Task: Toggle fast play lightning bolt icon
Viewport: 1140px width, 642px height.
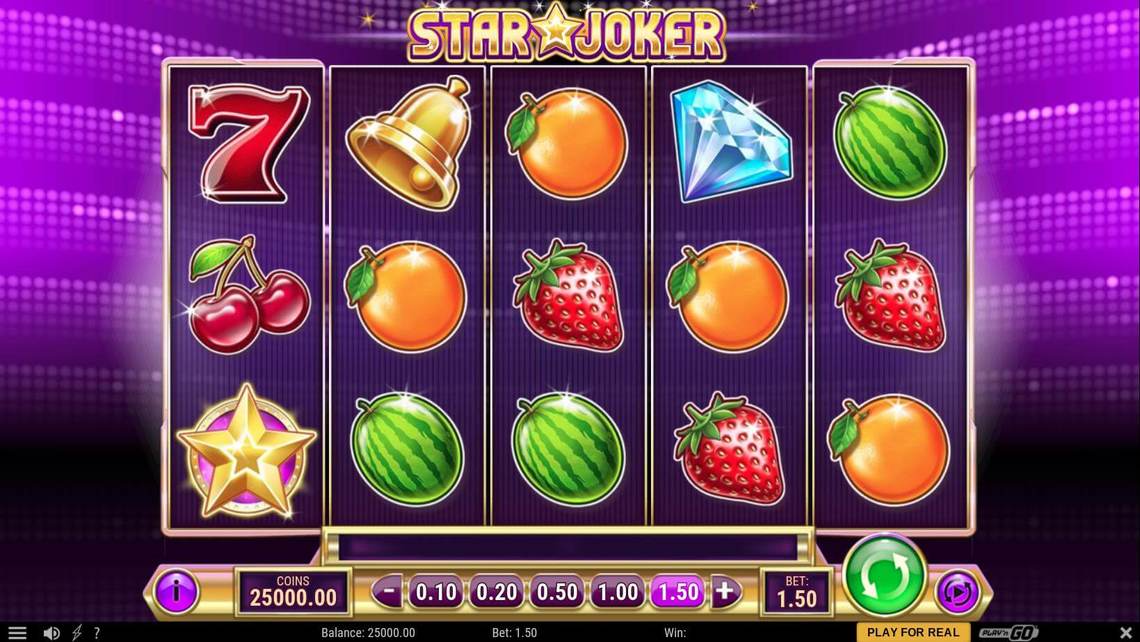Action: coord(76,633)
